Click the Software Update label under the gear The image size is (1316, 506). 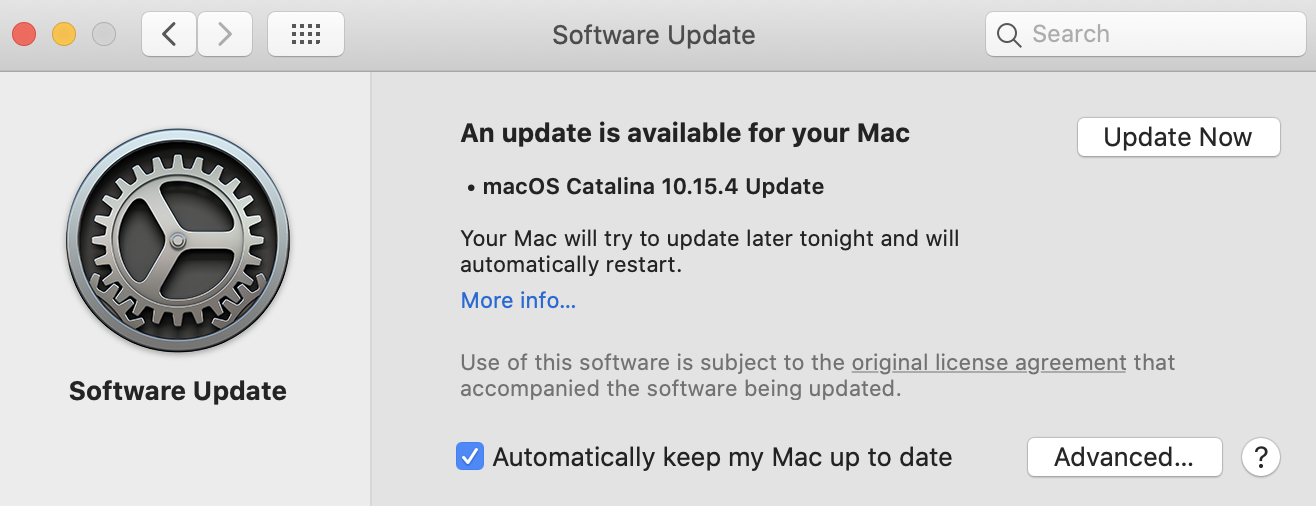(178, 390)
